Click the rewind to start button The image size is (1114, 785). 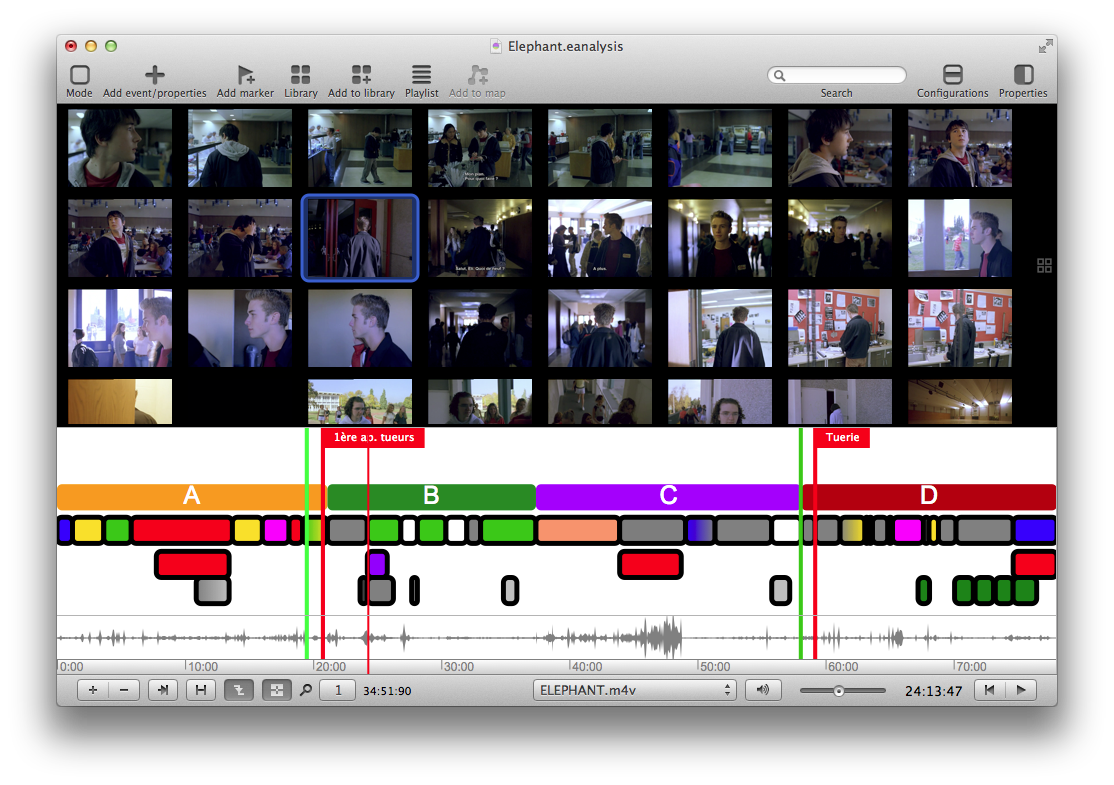tap(990, 690)
